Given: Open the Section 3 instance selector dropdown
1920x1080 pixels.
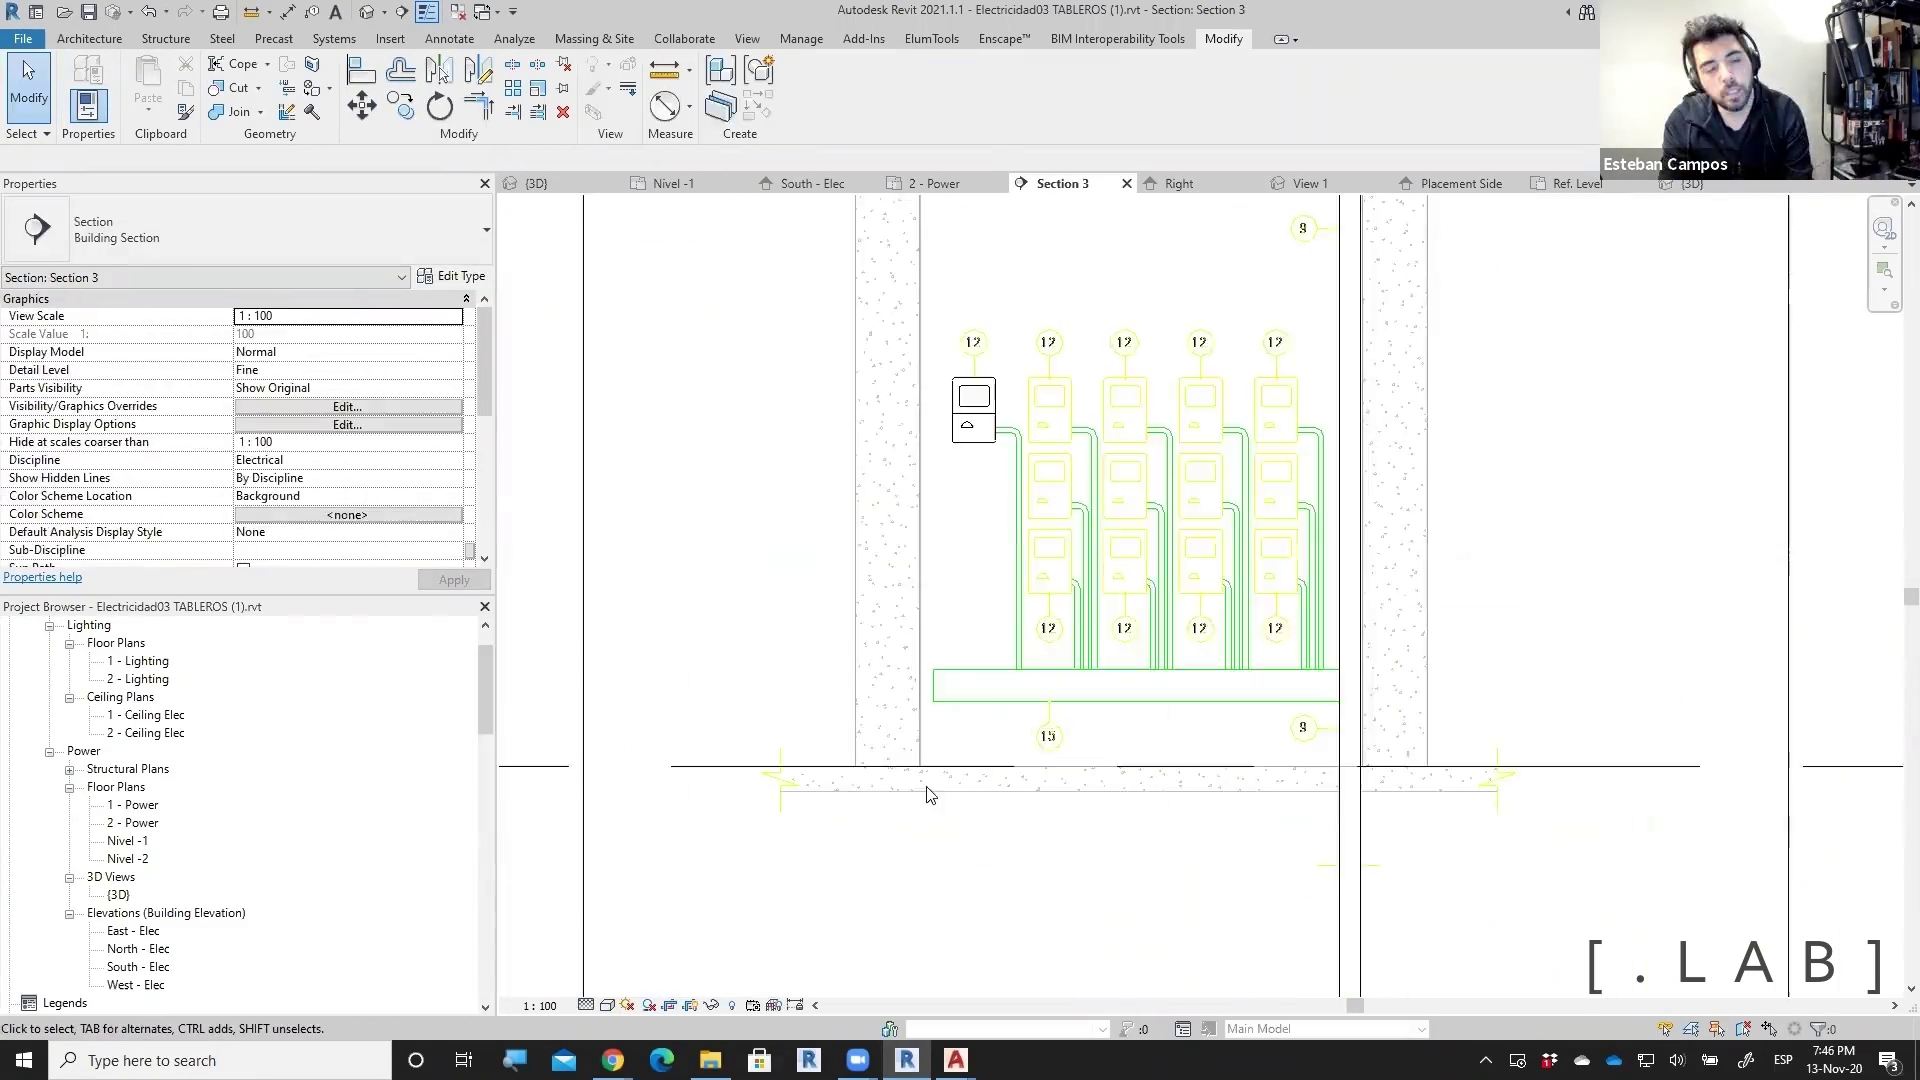Looking at the screenshot, I should point(401,278).
